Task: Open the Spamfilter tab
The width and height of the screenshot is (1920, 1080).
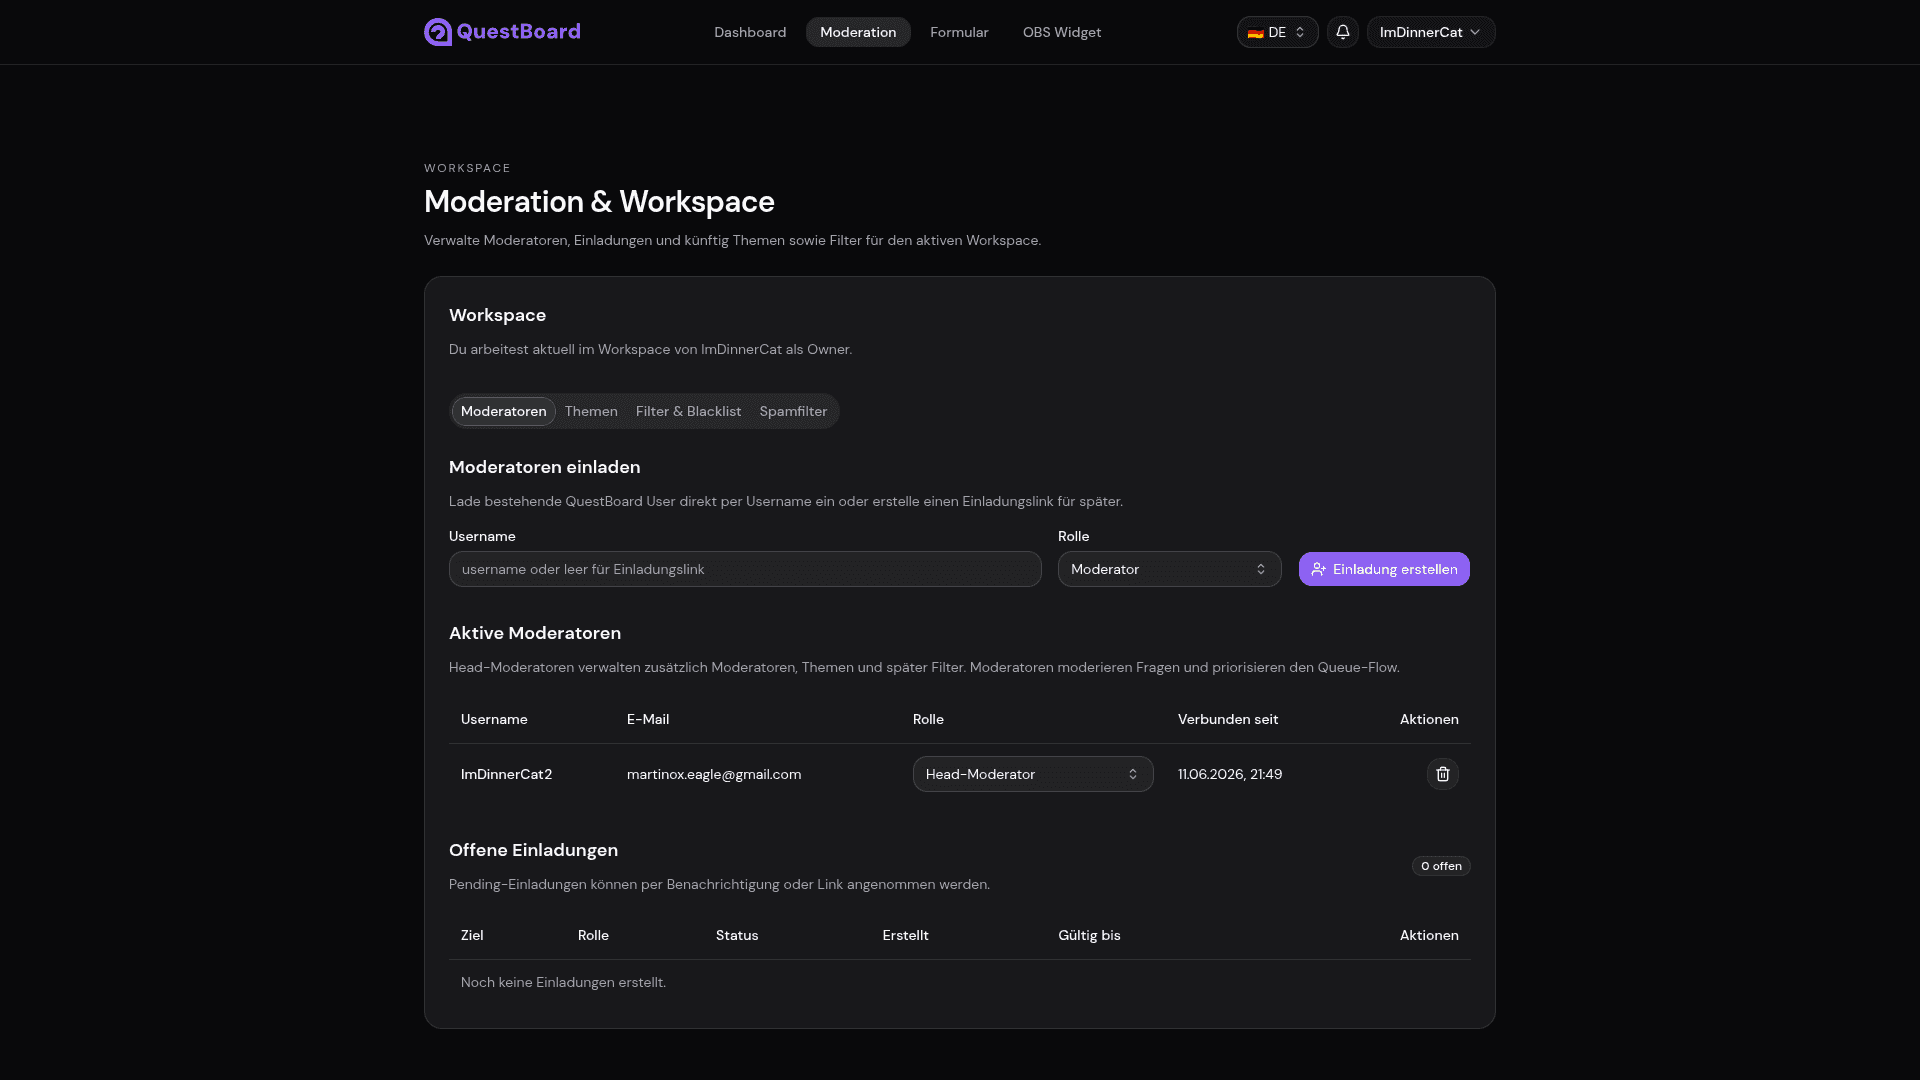Action: click(x=793, y=411)
